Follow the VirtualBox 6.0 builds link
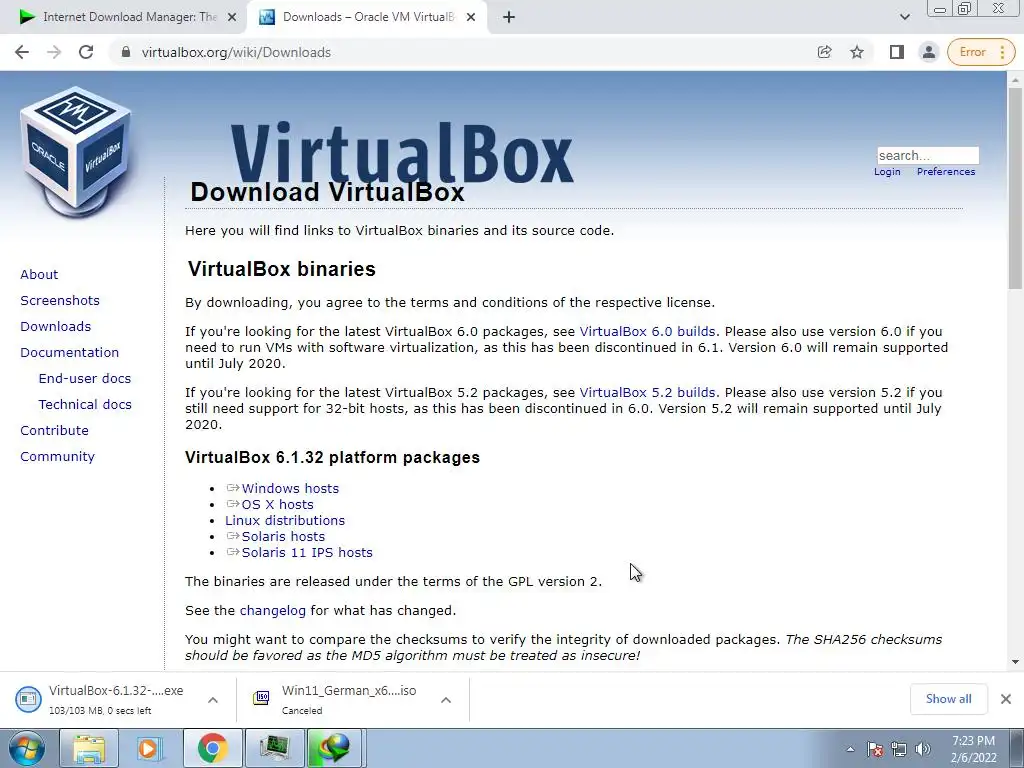Image resolution: width=1024 pixels, height=768 pixels. 647,332
